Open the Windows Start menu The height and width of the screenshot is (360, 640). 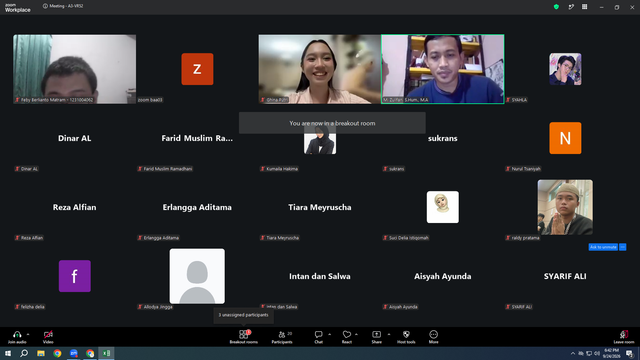click(x=8, y=353)
